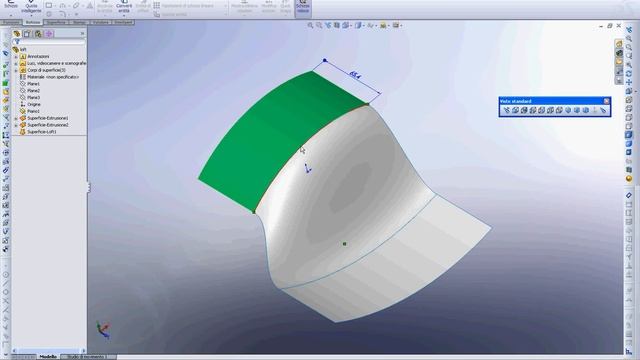
Task: Select Top view in Viste standard toolbar
Action: [x=551, y=110]
